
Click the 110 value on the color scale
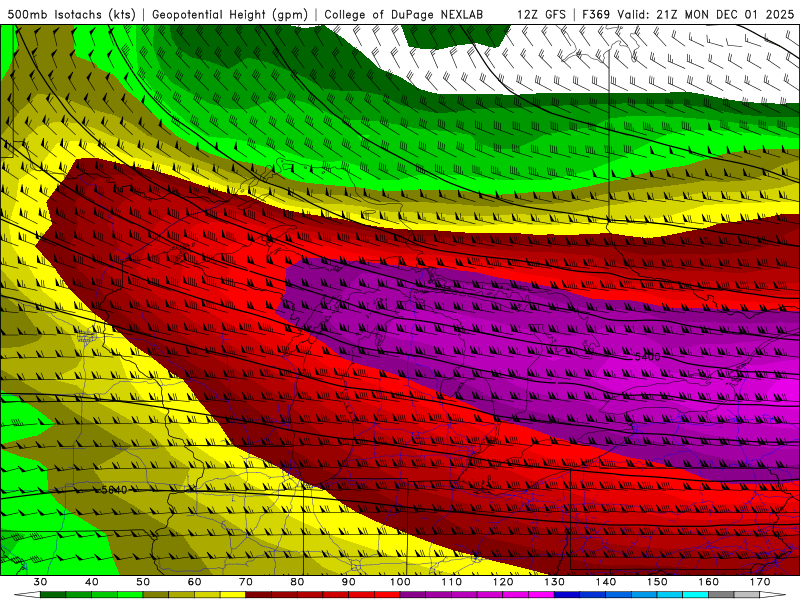pos(452,582)
